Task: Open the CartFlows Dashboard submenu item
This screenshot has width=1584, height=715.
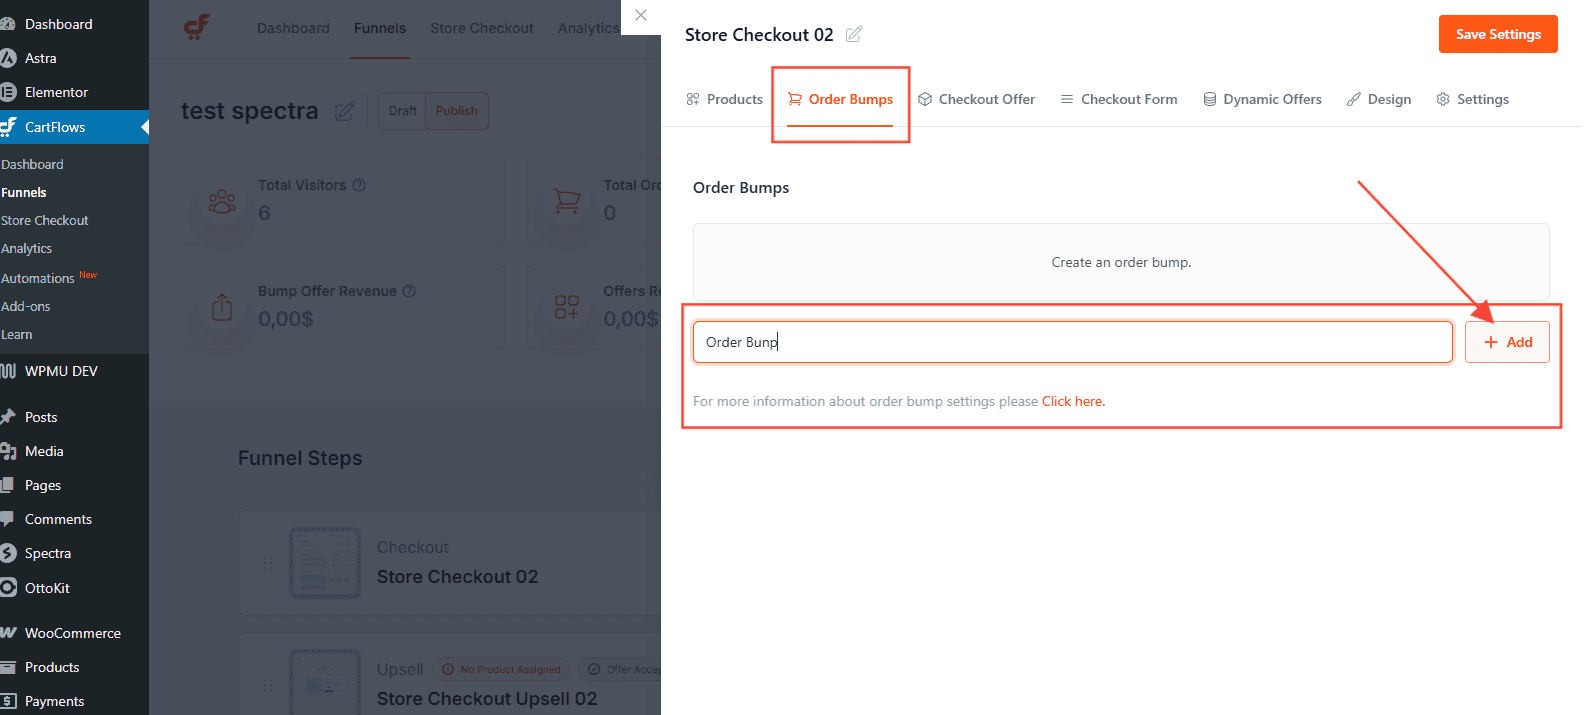Action: [x=32, y=164]
